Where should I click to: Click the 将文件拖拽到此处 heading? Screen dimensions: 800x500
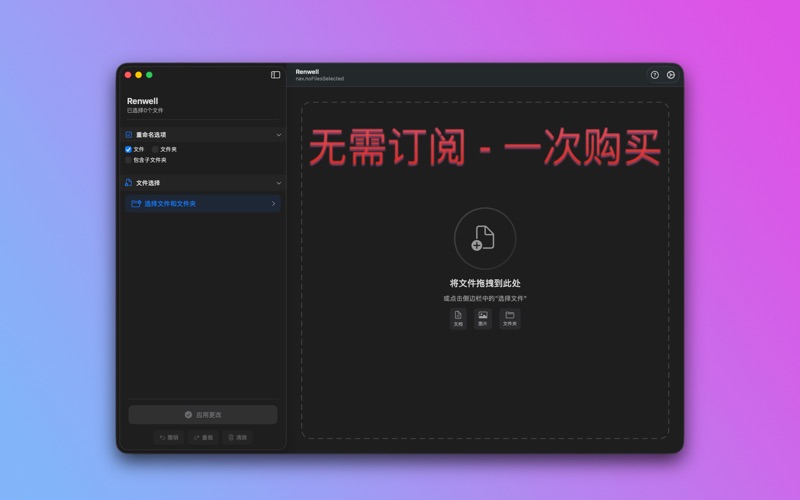coord(485,283)
